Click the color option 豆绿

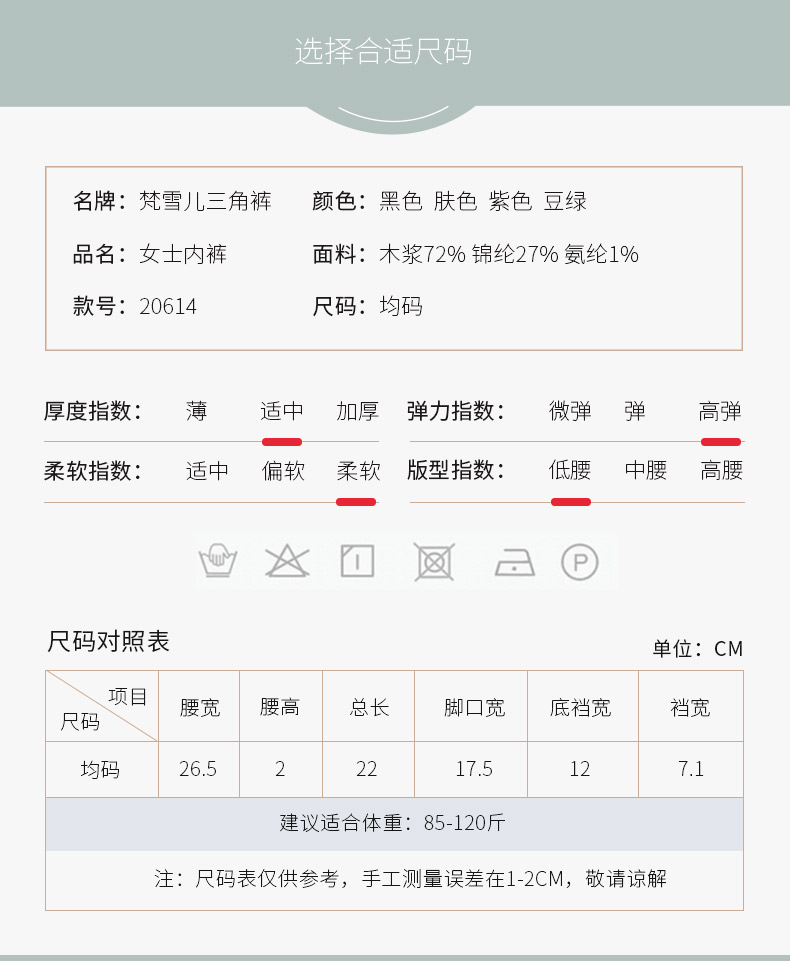coord(565,202)
